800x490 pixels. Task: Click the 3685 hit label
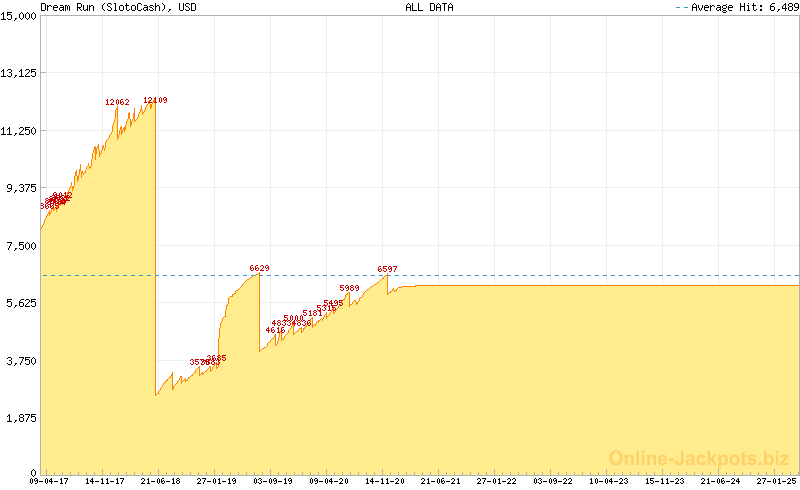(217, 358)
